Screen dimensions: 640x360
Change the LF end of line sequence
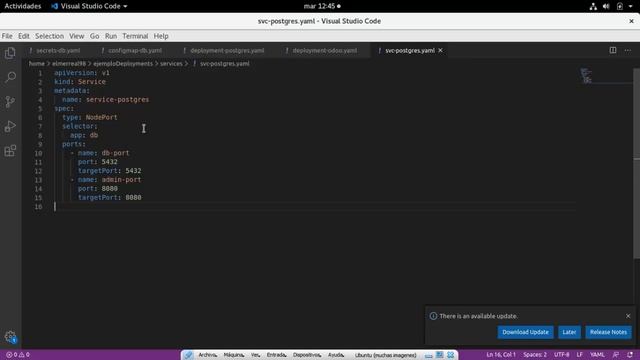(580, 355)
